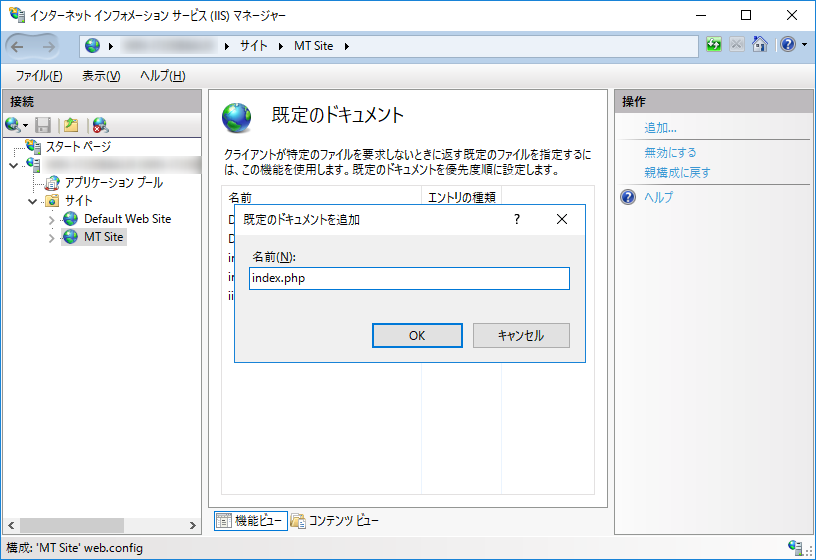Viewport: 816px width, 560px height.
Task: Click the up-folder icon in connections toolbar
Action: (x=71, y=125)
